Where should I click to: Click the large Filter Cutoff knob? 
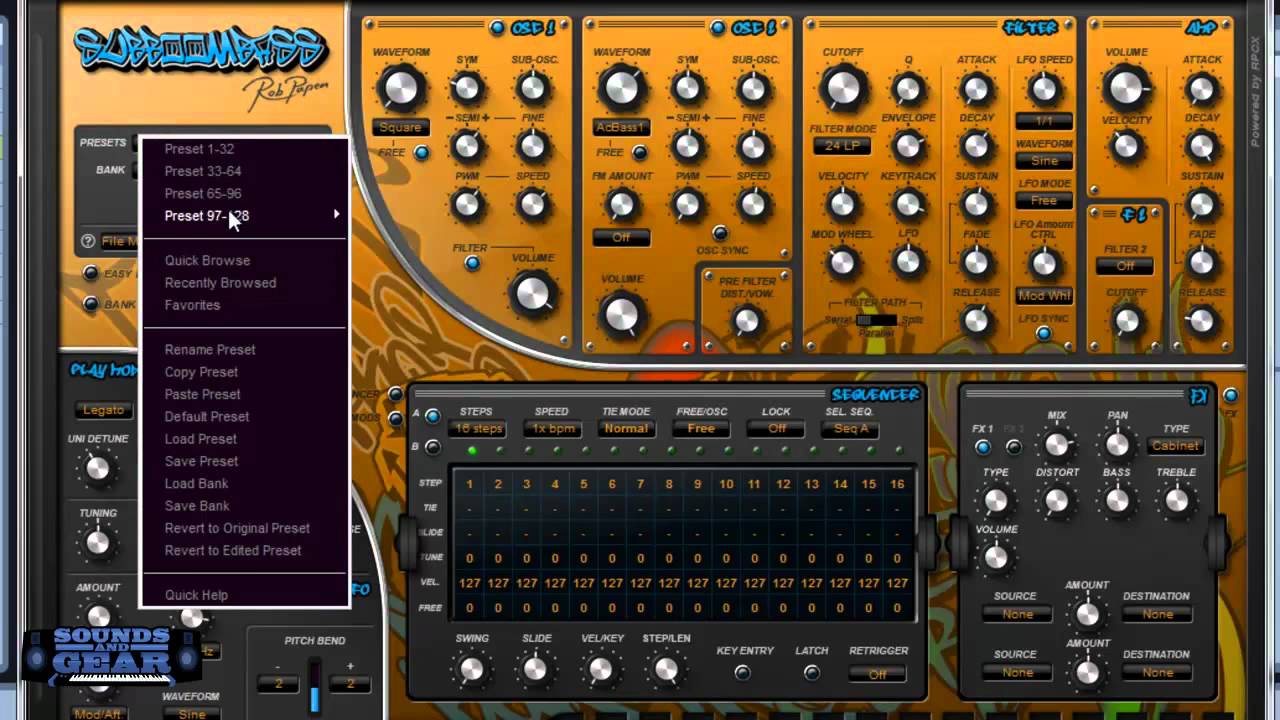click(842, 89)
